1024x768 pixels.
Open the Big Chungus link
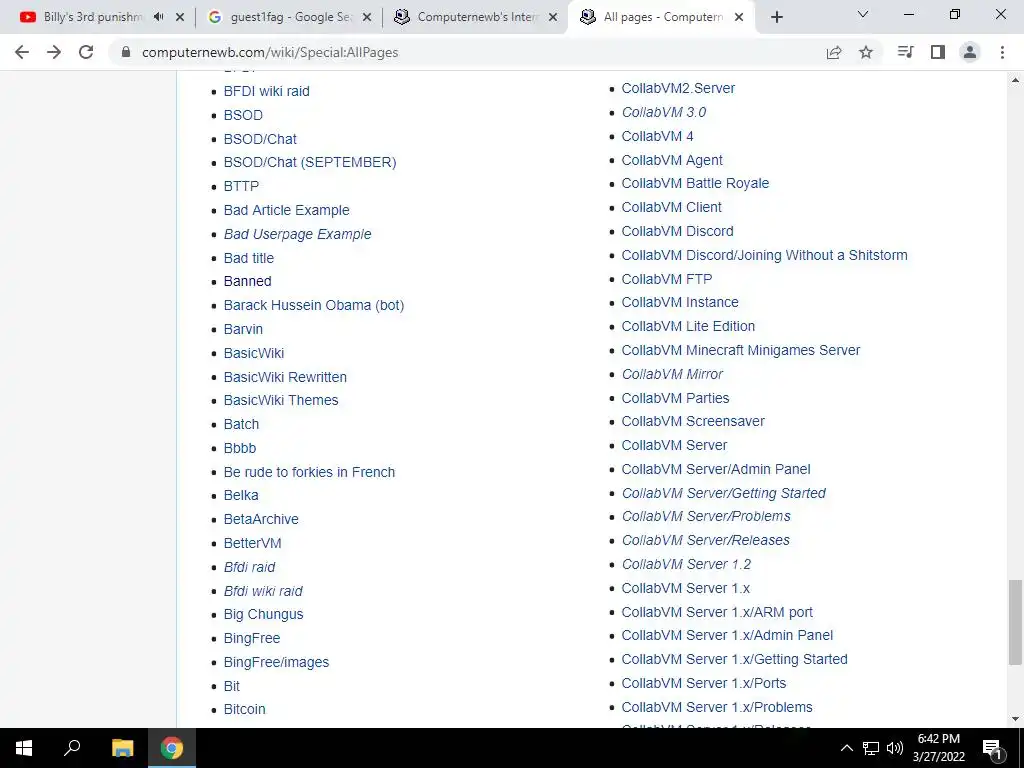coord(263,615)
